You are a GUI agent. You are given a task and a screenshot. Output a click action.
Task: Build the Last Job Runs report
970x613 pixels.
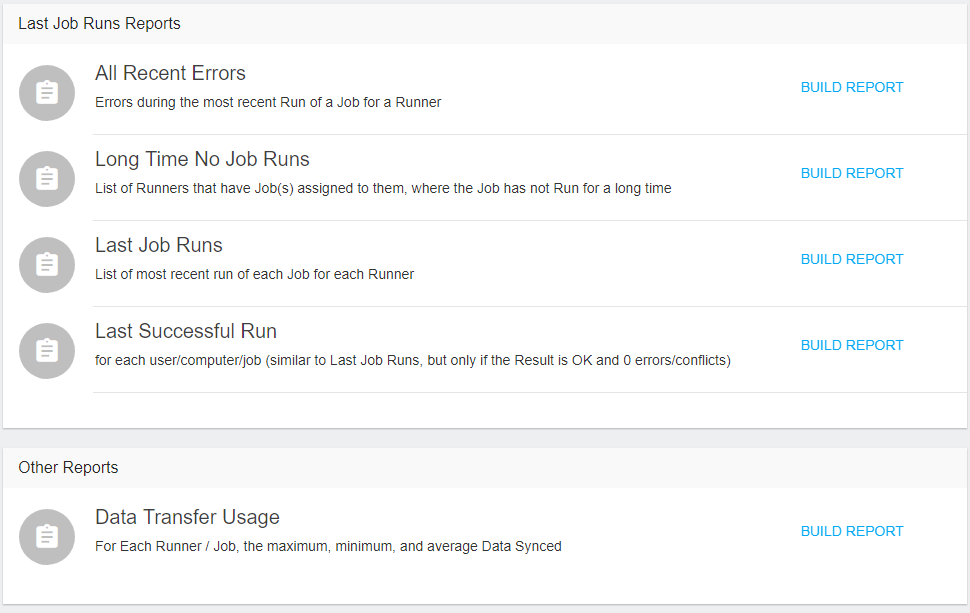pos(852,259)
